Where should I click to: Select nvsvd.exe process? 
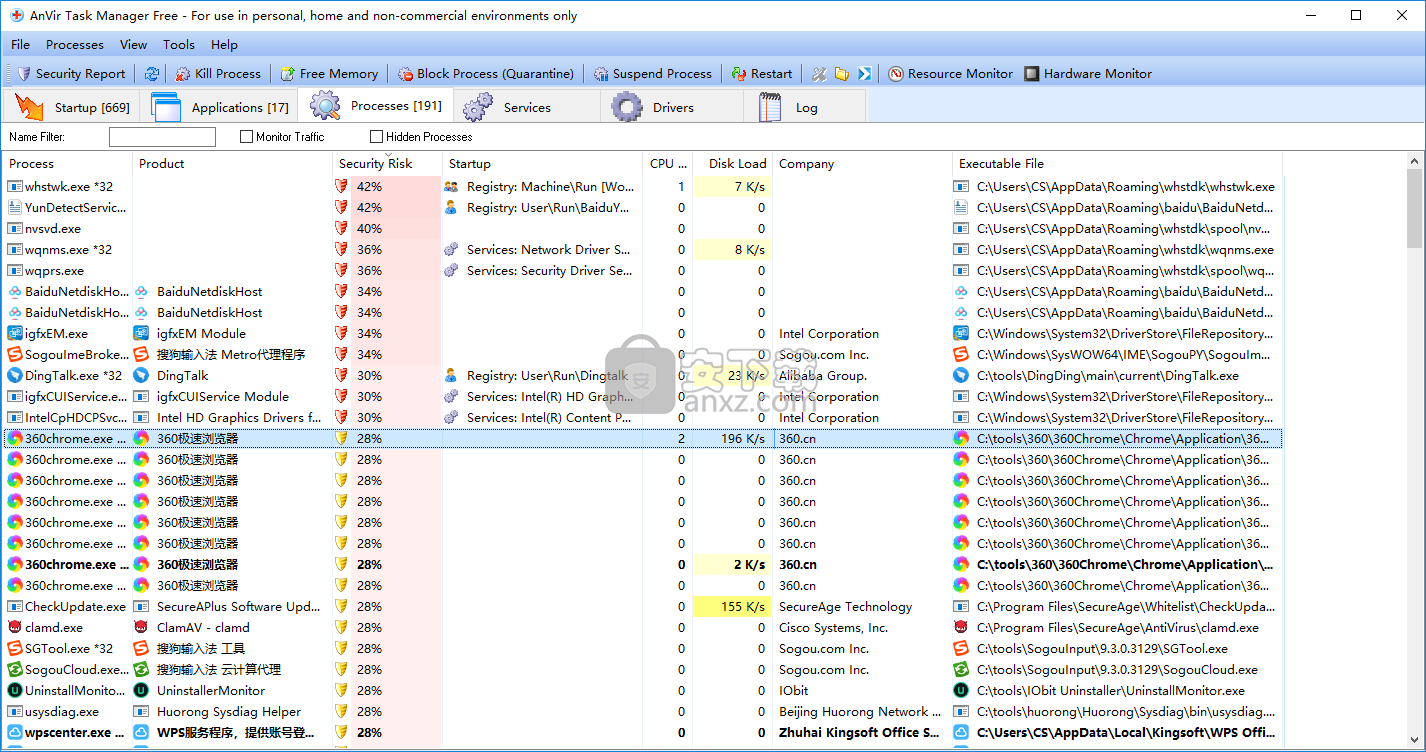coord(643,228)
